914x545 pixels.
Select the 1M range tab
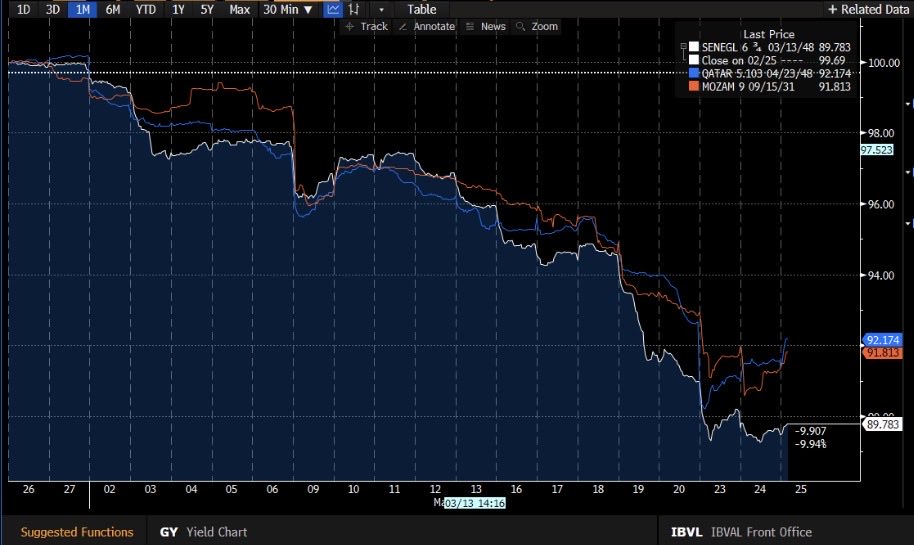click(x=82, y=9)
